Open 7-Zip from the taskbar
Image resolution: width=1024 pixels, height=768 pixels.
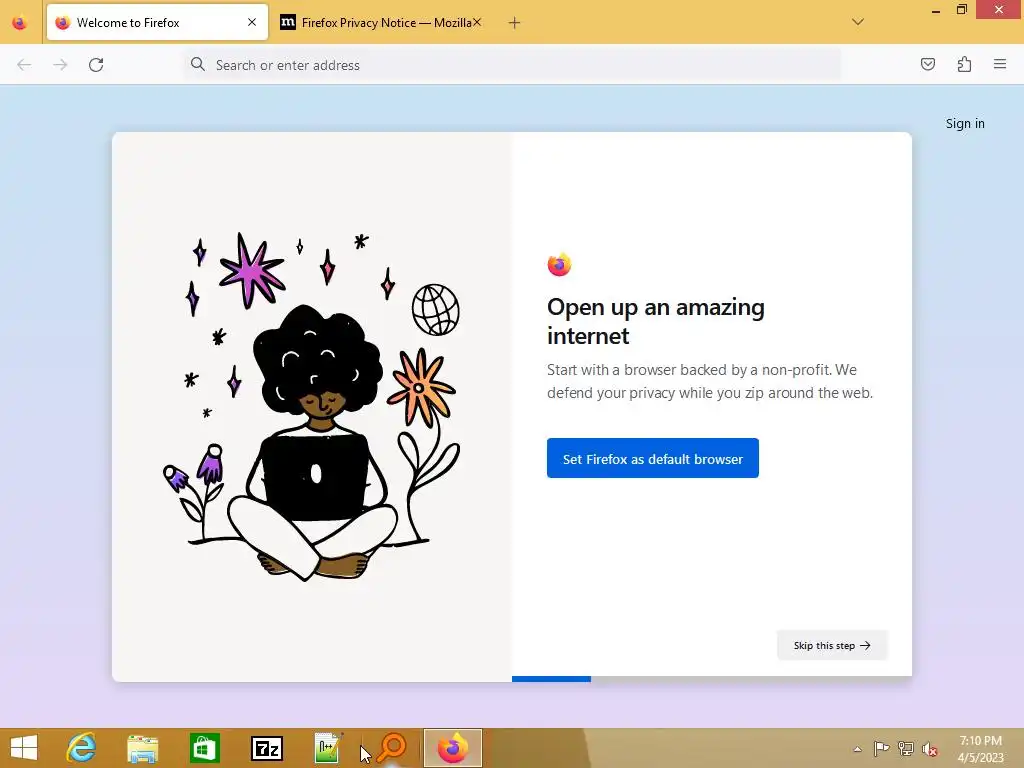point(267,748)
